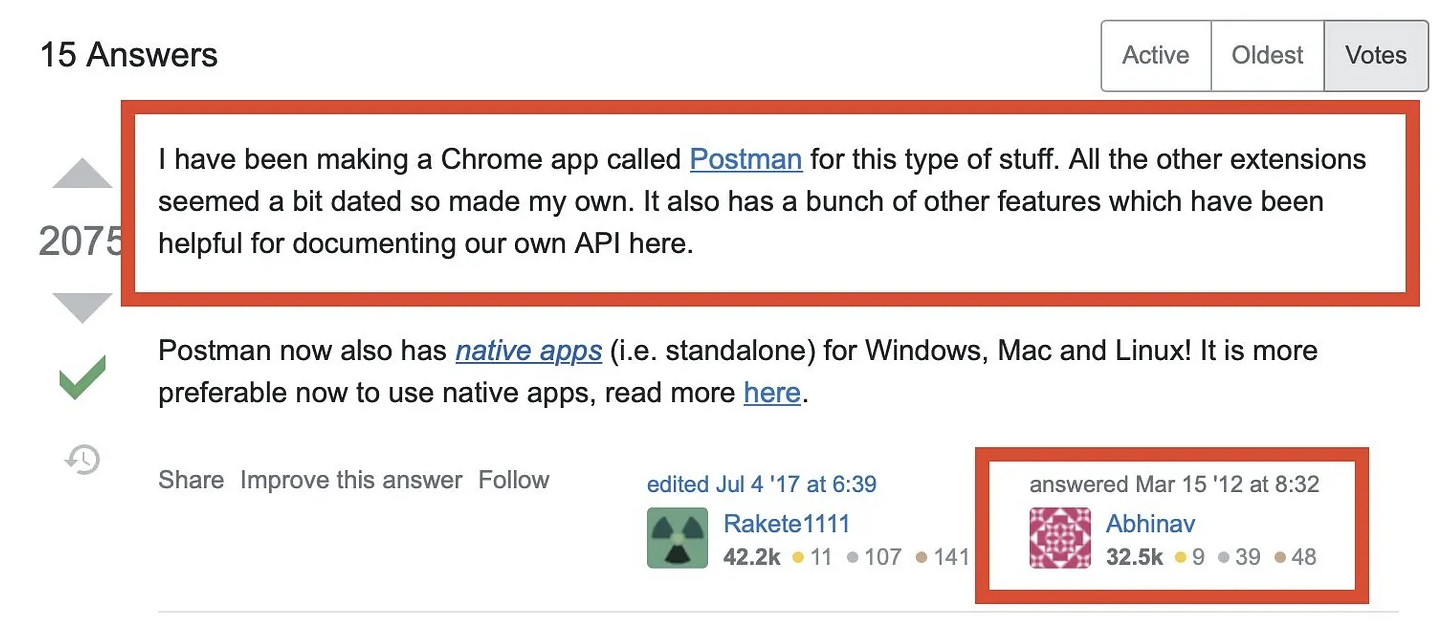Open Rakete1111's user profile name

coord(786,523)
